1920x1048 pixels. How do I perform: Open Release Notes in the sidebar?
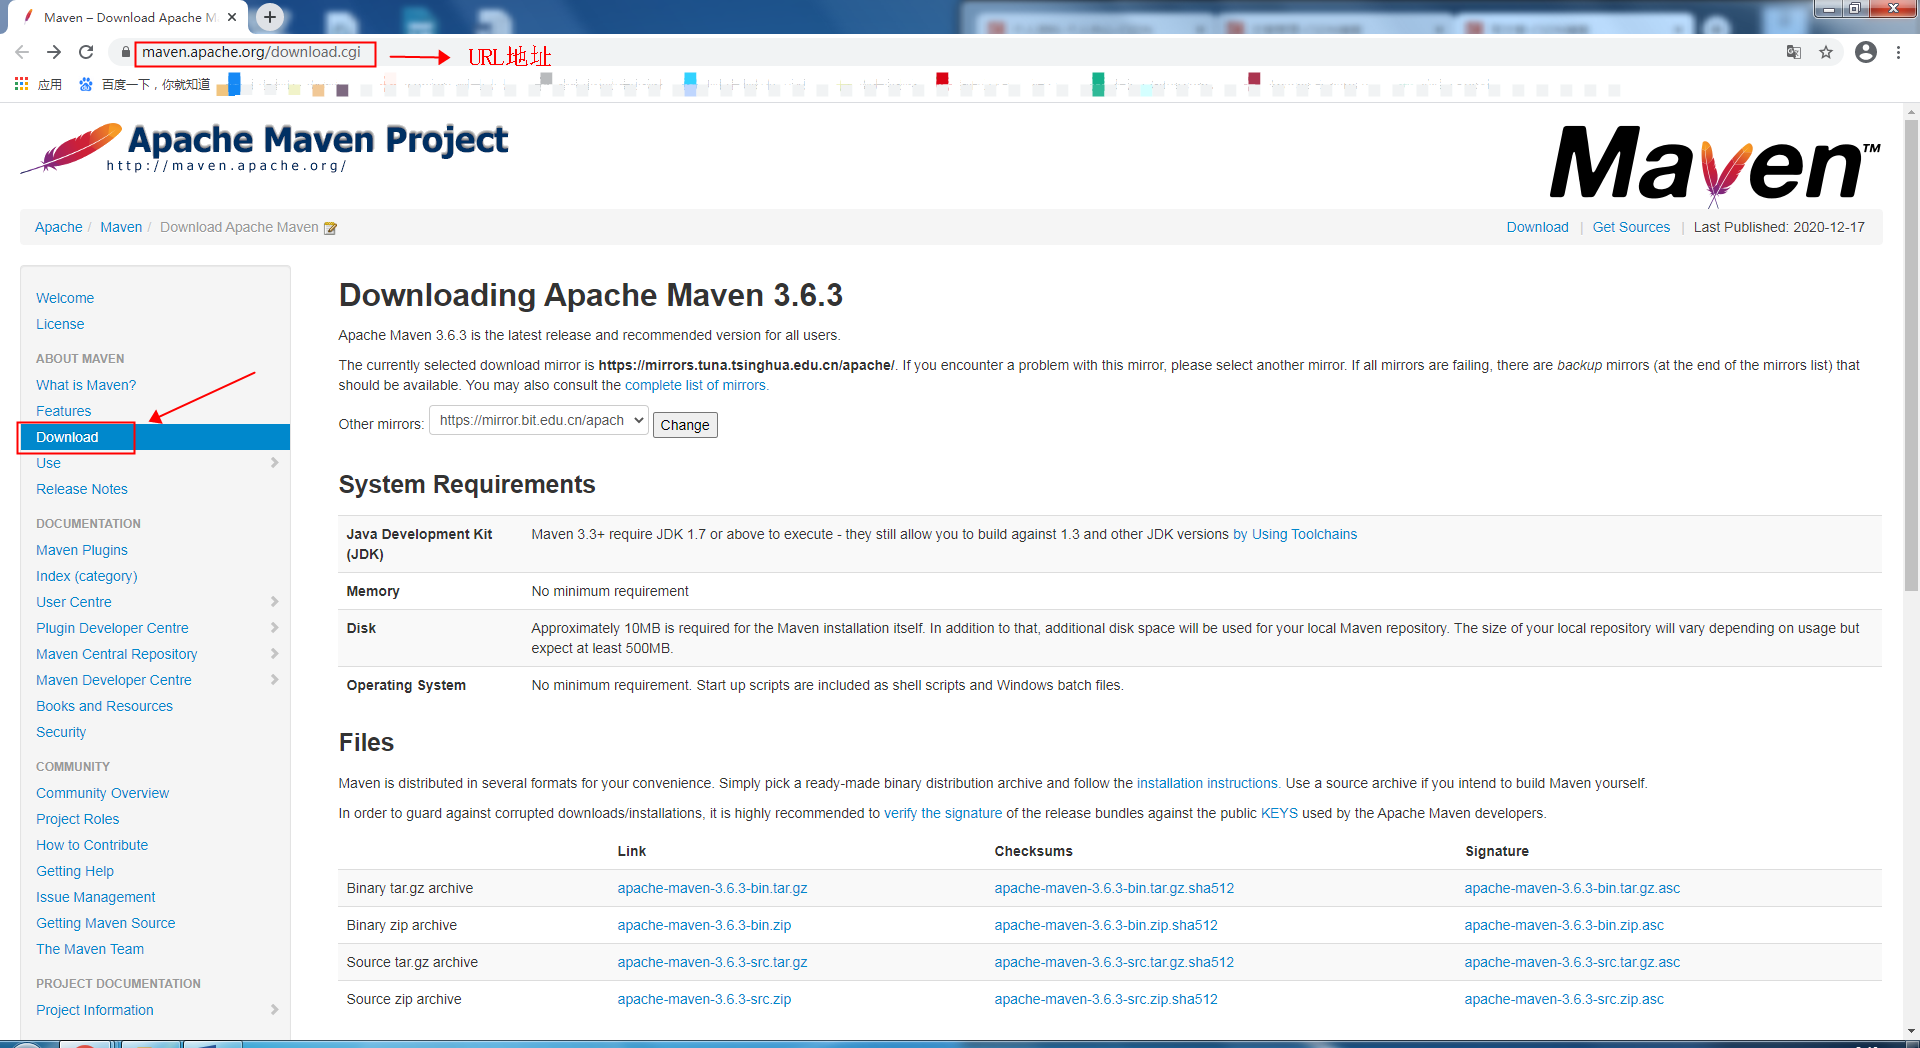pos(82,489)
